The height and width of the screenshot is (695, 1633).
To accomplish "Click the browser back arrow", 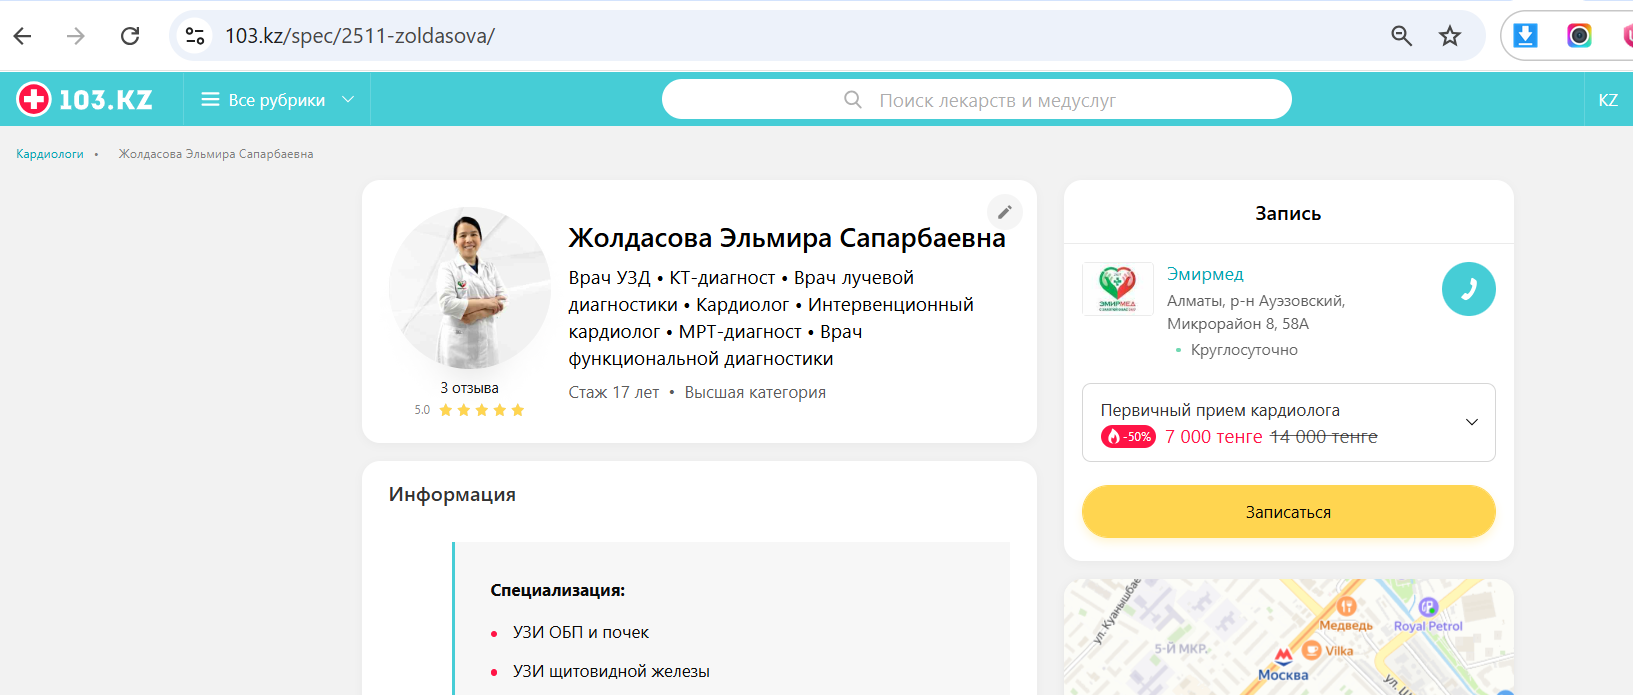I will click(22, 36).
